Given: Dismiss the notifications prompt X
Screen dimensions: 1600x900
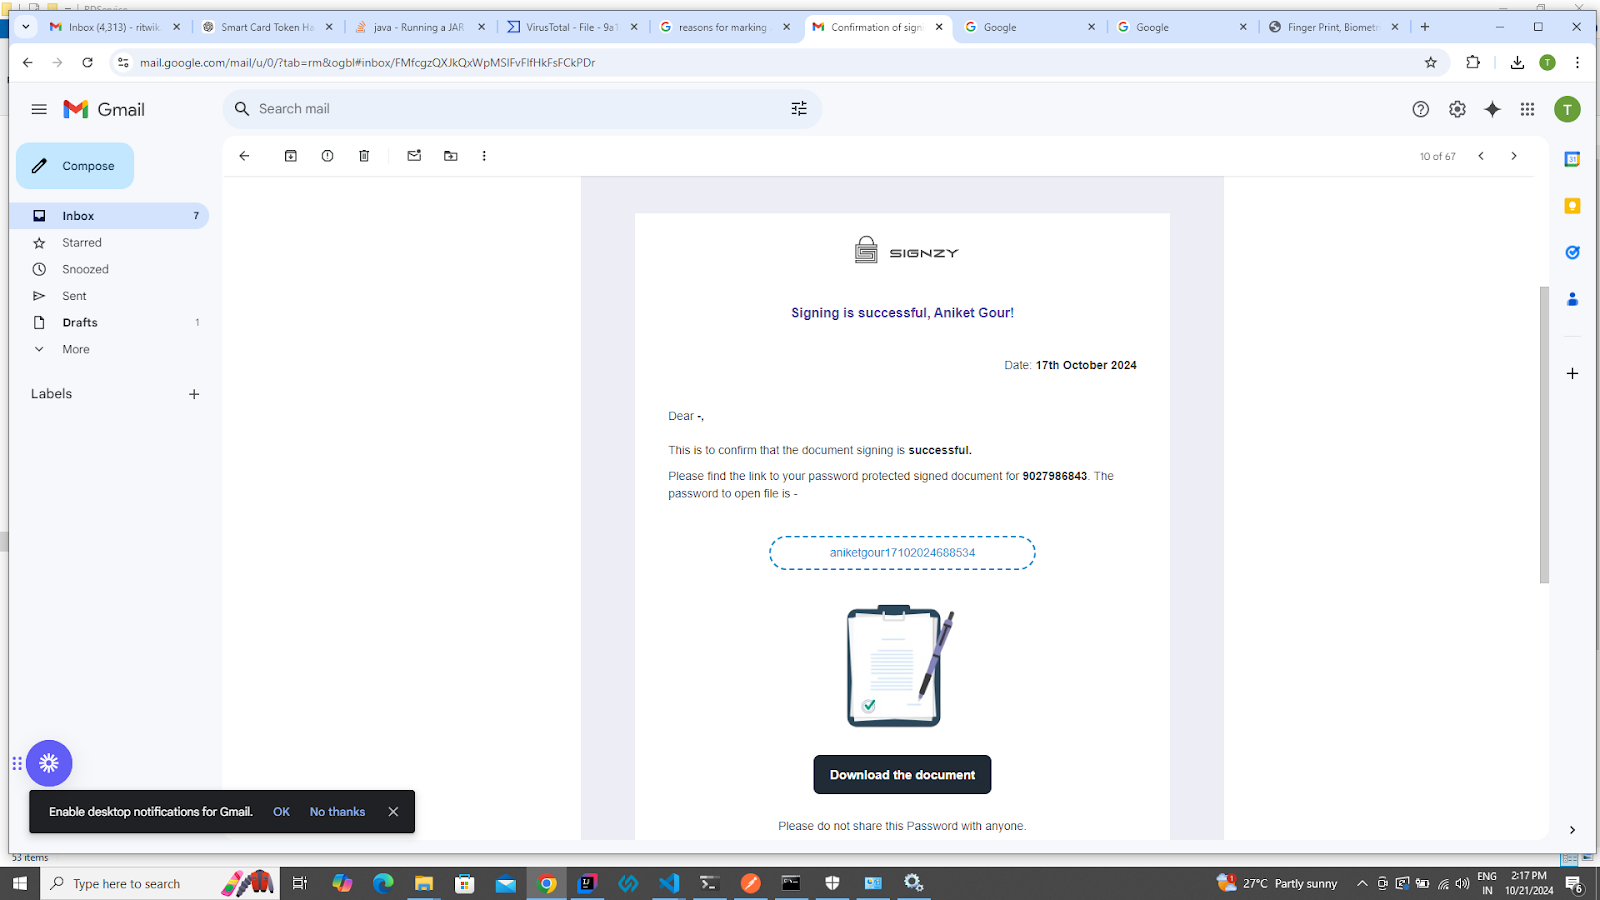Looking at the screenshot, I should click(x=393, y=812).
